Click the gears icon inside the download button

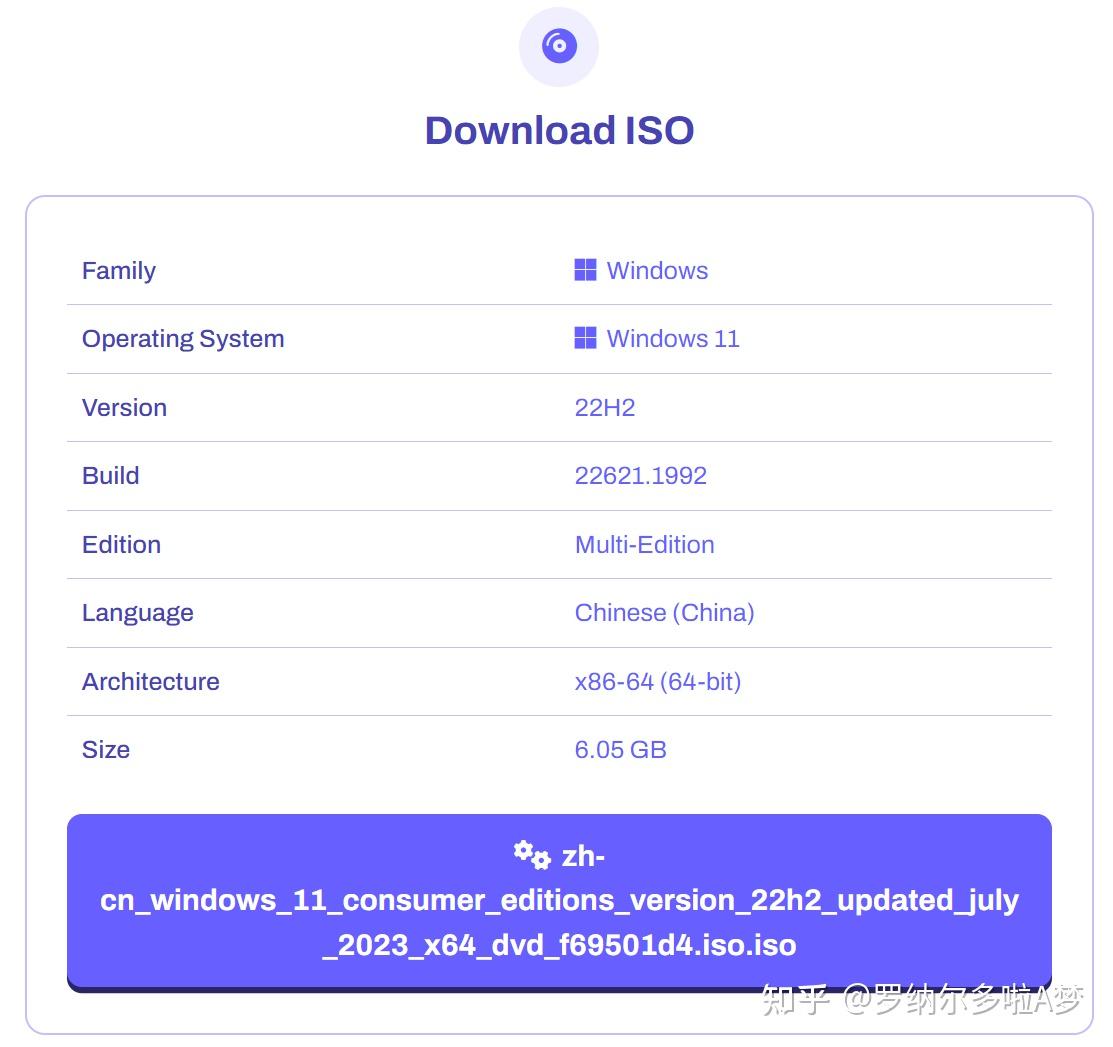[x=531, y=854]
